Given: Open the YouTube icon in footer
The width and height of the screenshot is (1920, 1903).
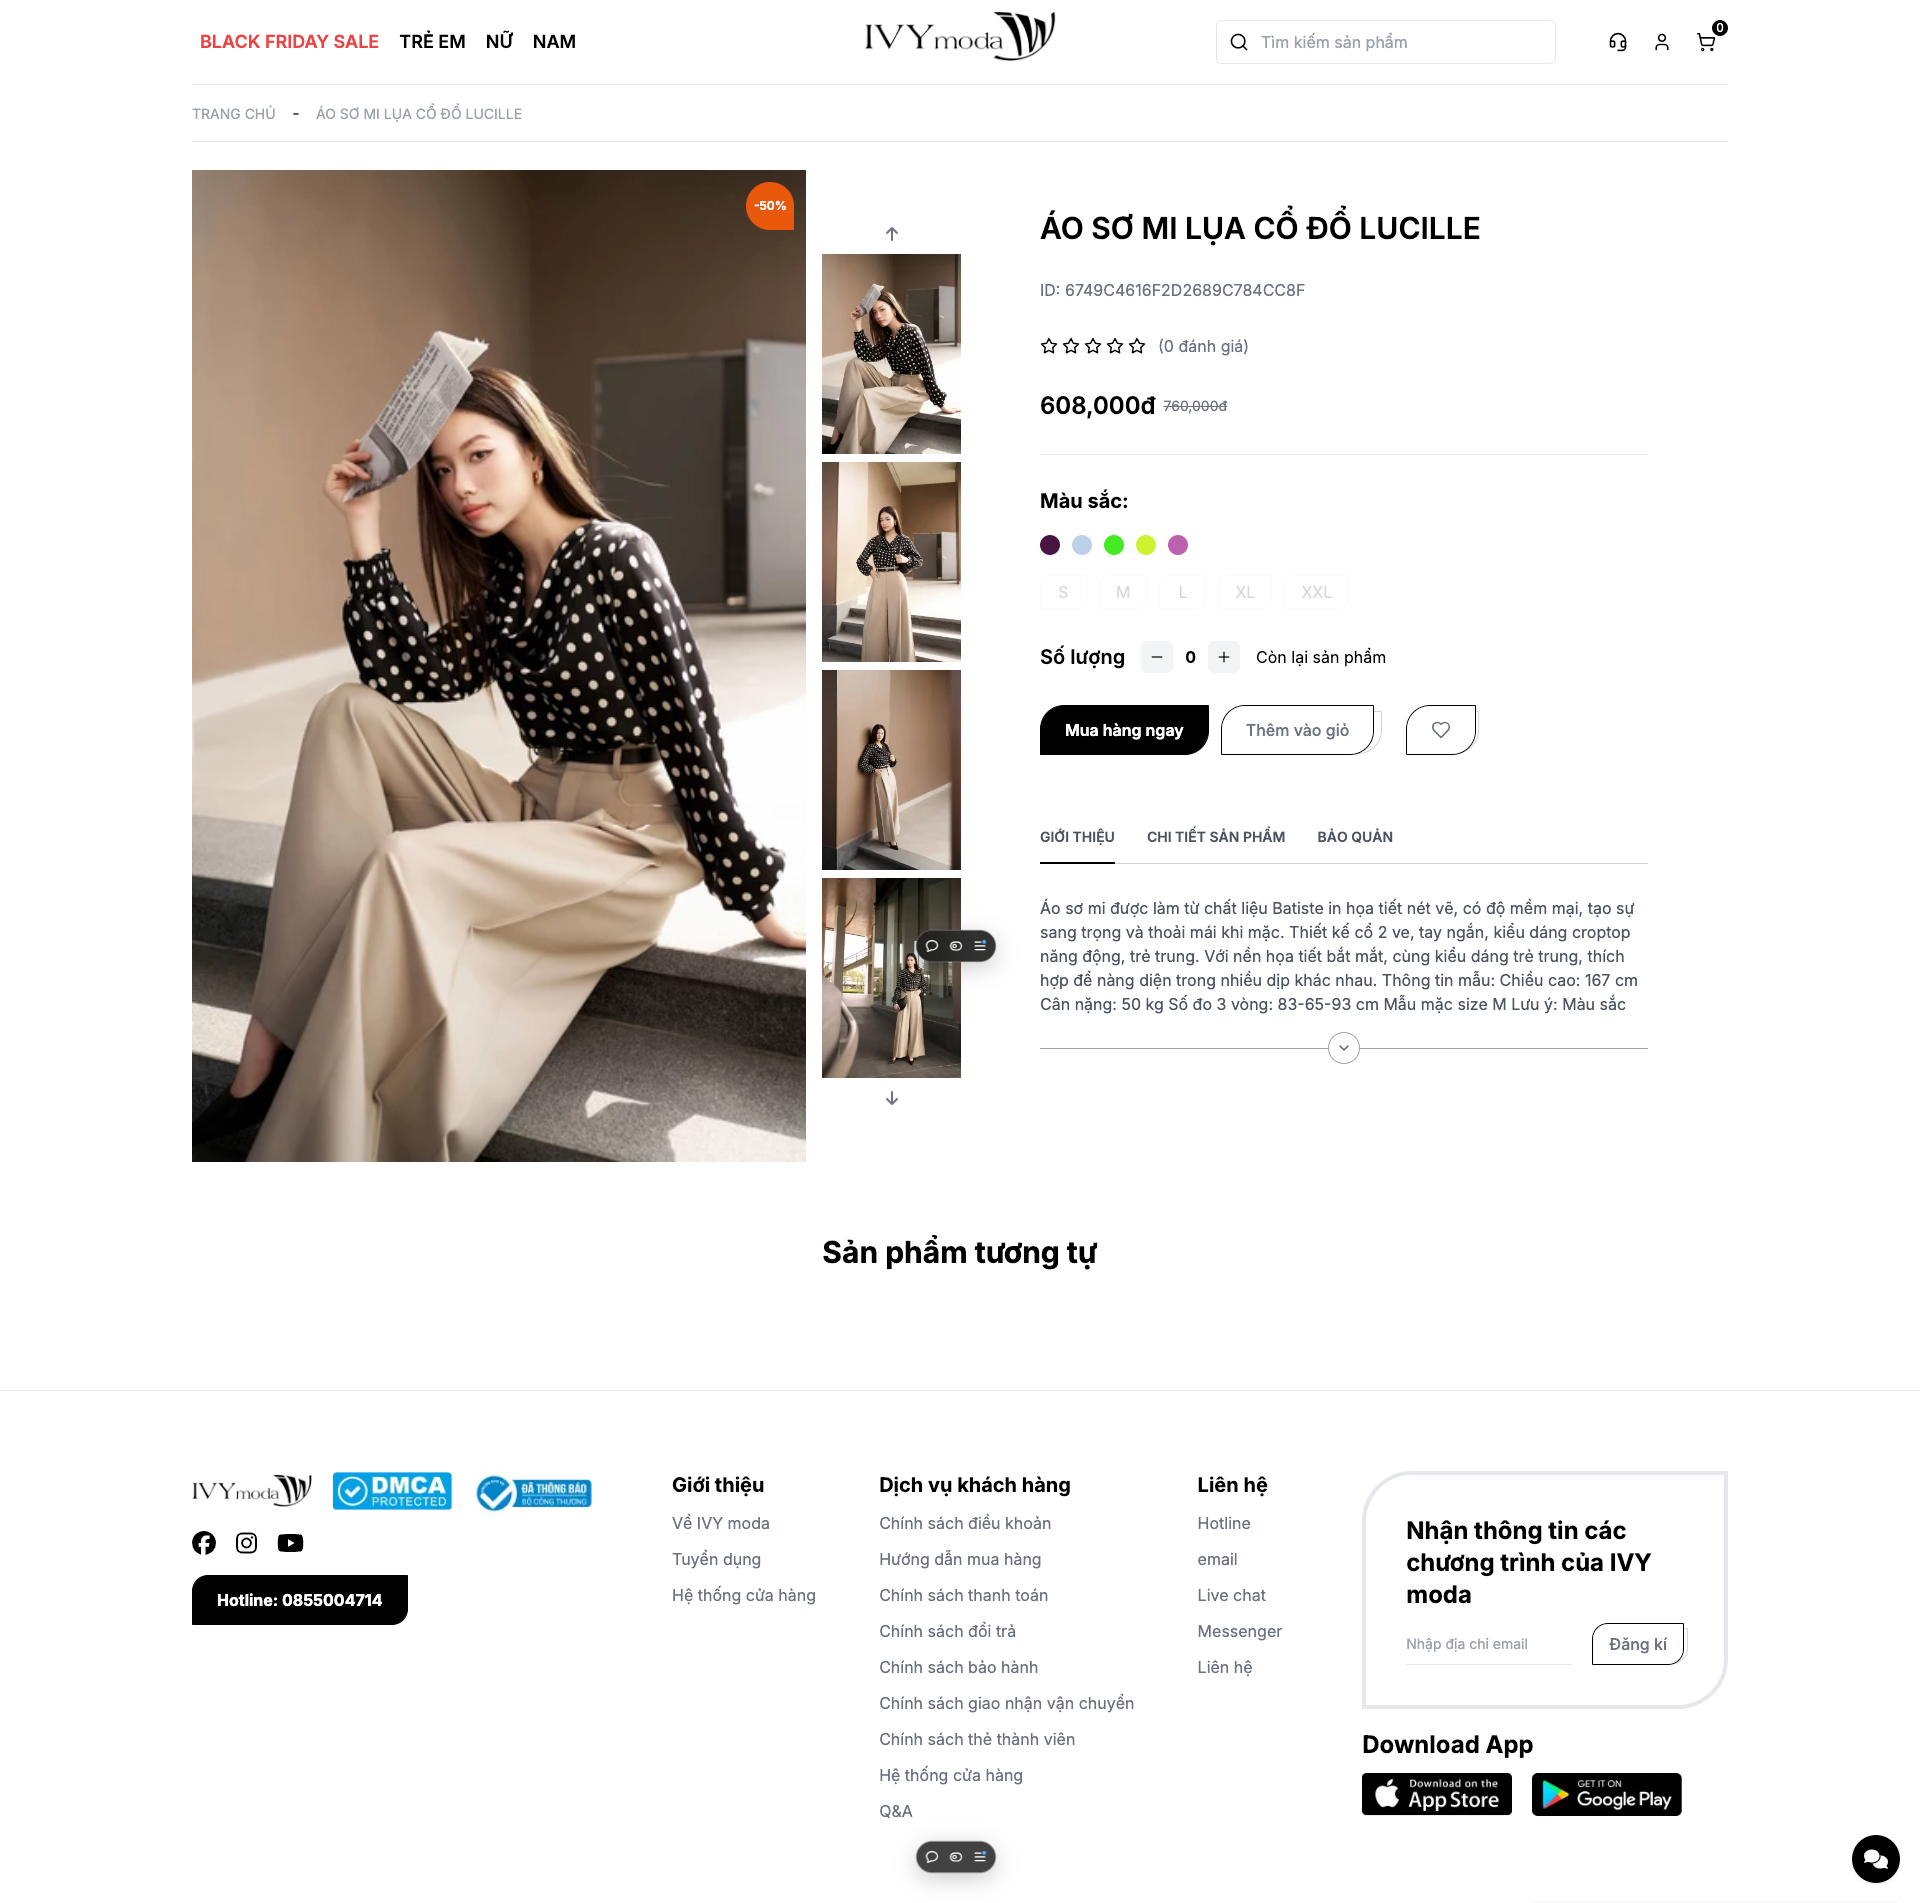Looking at the screenshot, I should (291, 1543).
